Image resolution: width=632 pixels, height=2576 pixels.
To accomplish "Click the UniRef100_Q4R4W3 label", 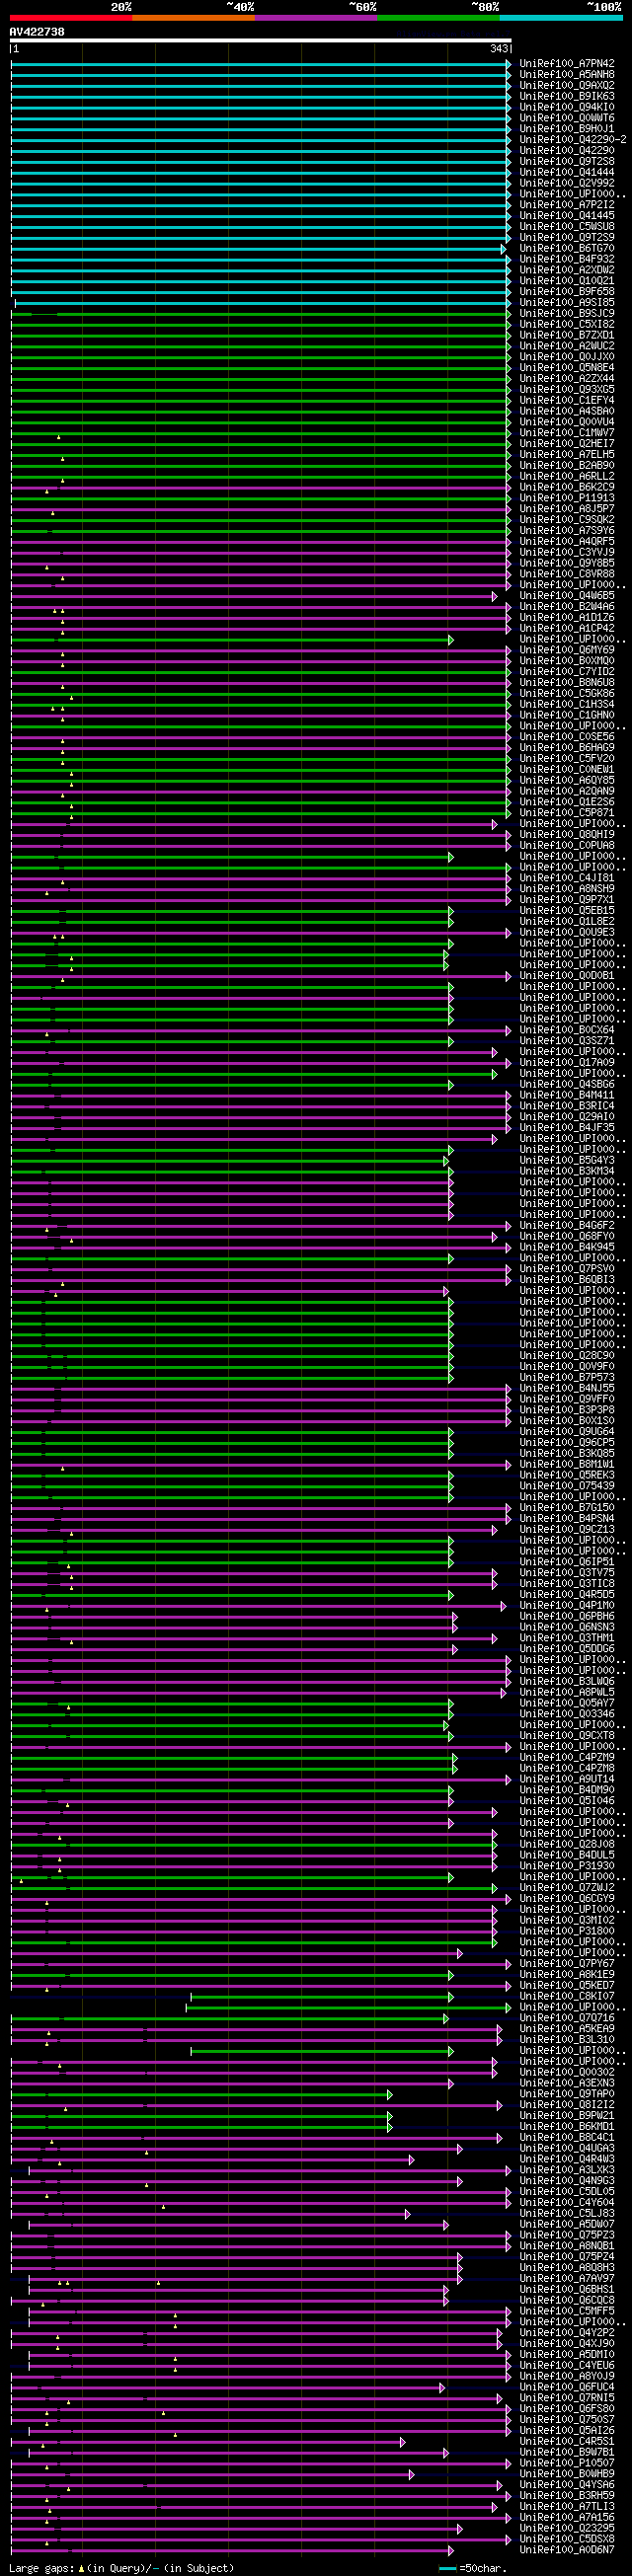I will (x=567, y=2159).
